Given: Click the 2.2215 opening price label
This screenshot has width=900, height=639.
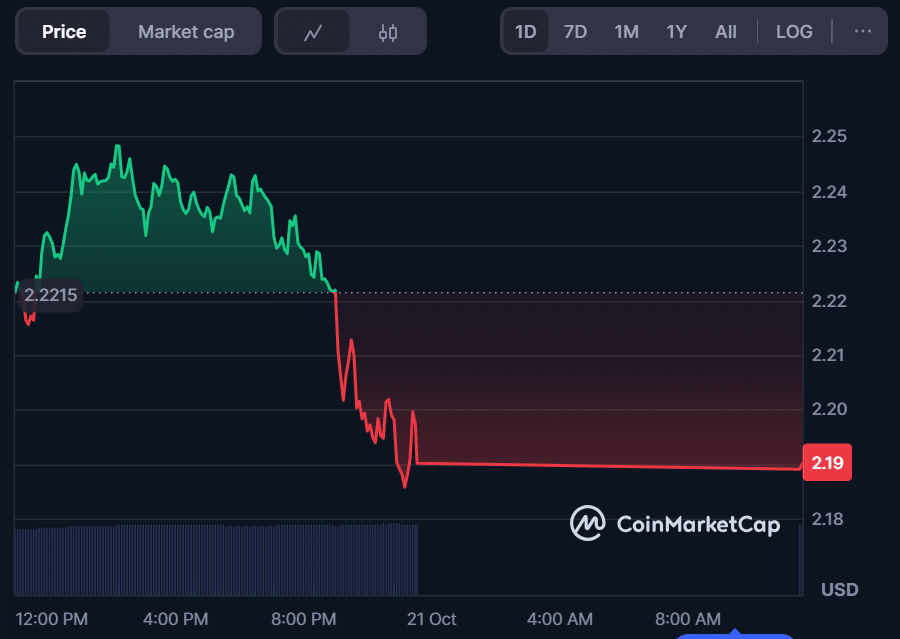Looking at the screenshot, I should (x=50, y=295).
